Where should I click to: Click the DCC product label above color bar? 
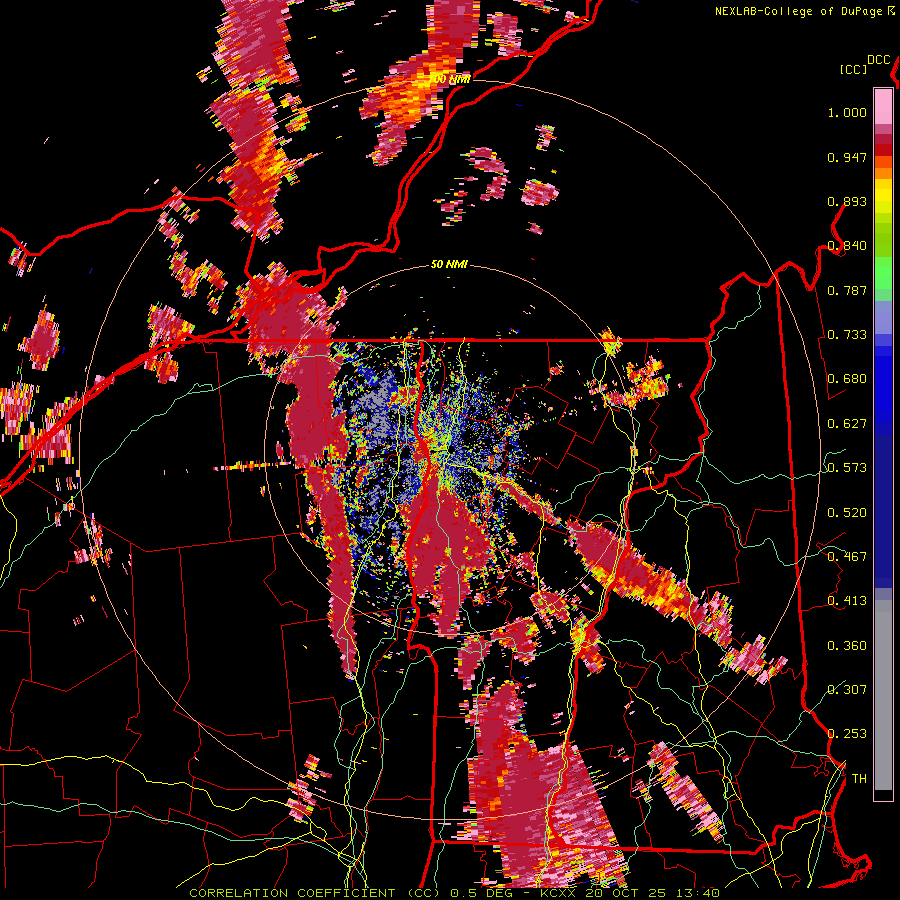[878, 60]
